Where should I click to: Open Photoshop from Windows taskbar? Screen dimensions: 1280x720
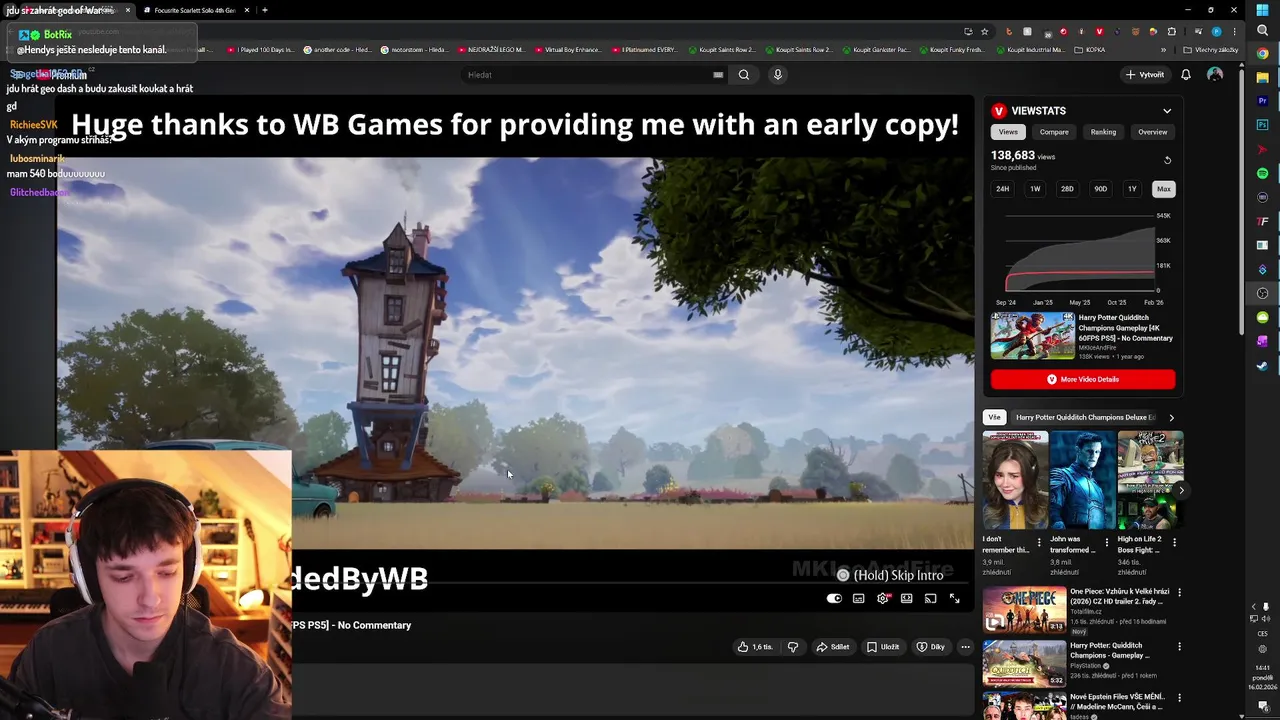[1262, 125]
